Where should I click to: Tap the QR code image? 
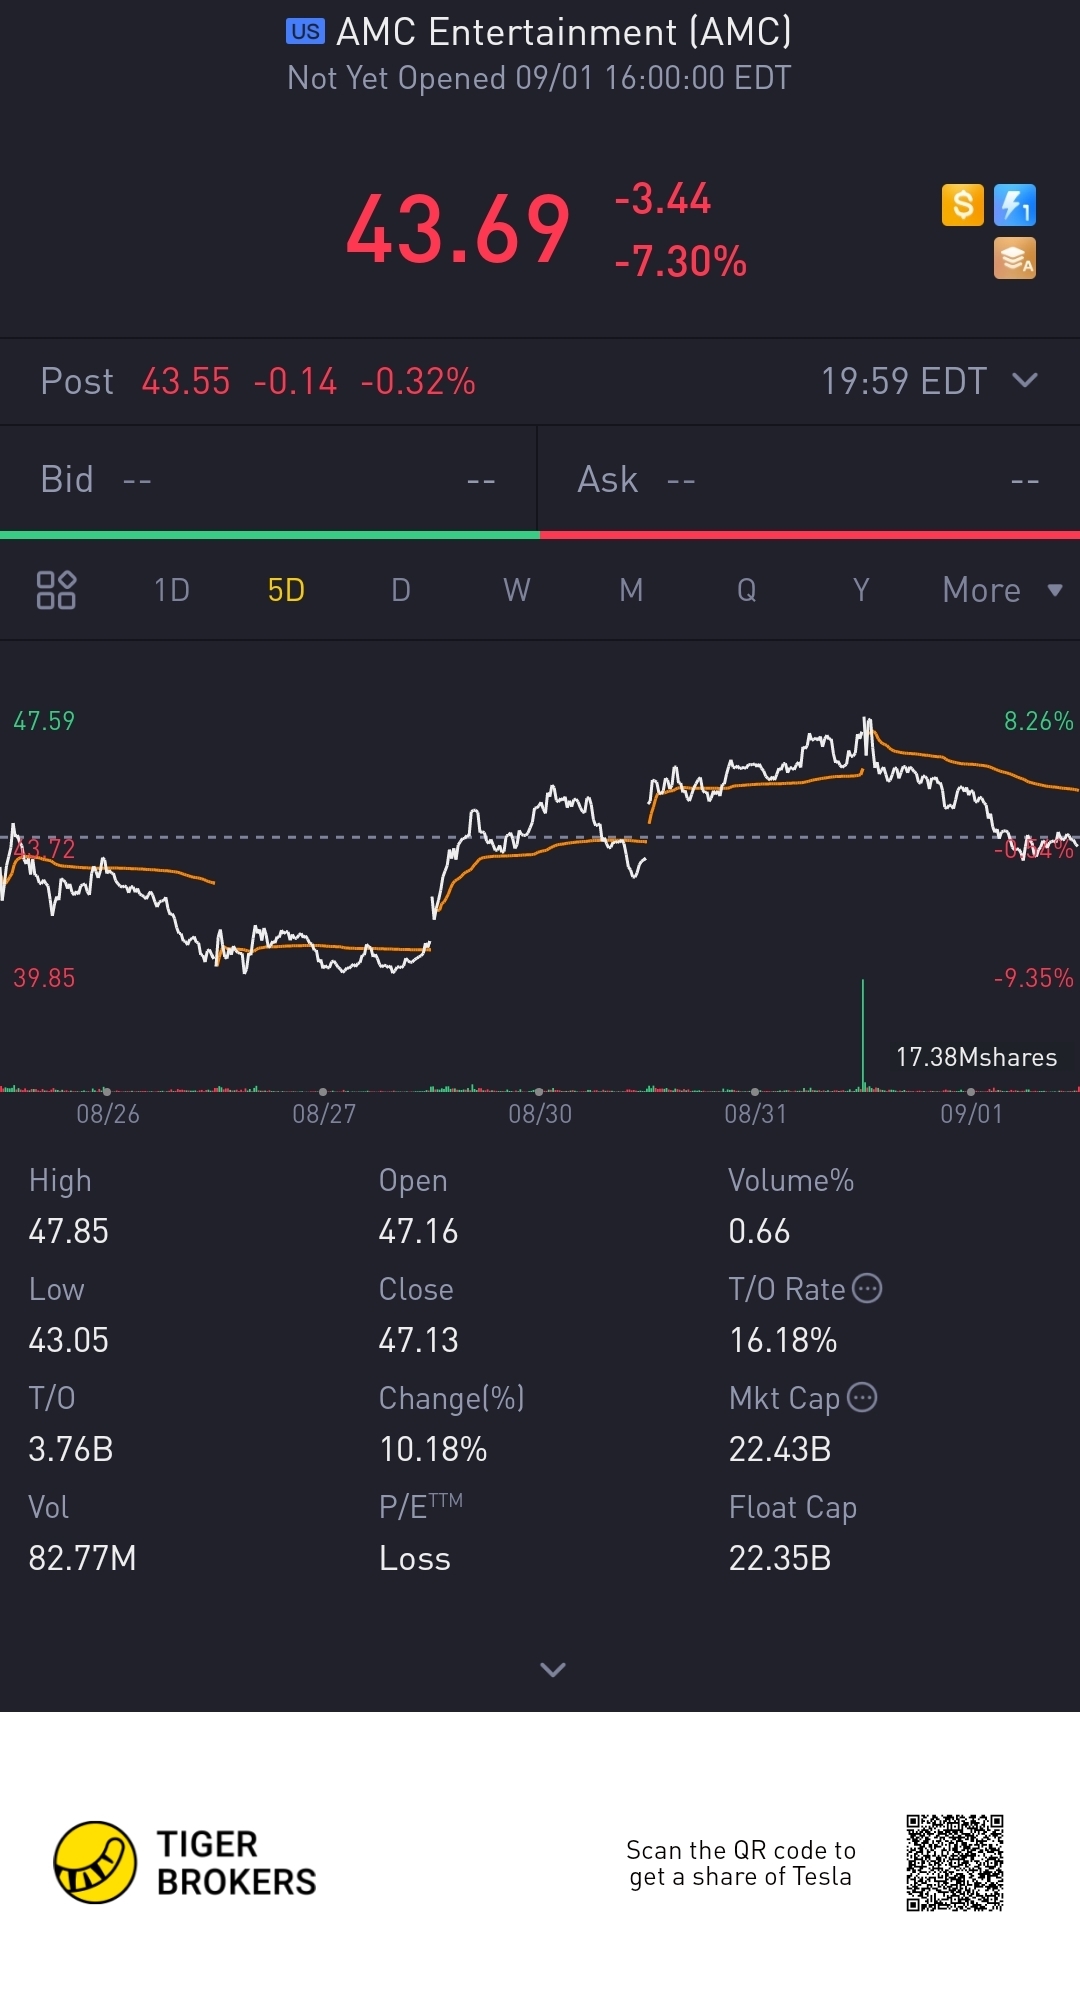pos(955,1862)
